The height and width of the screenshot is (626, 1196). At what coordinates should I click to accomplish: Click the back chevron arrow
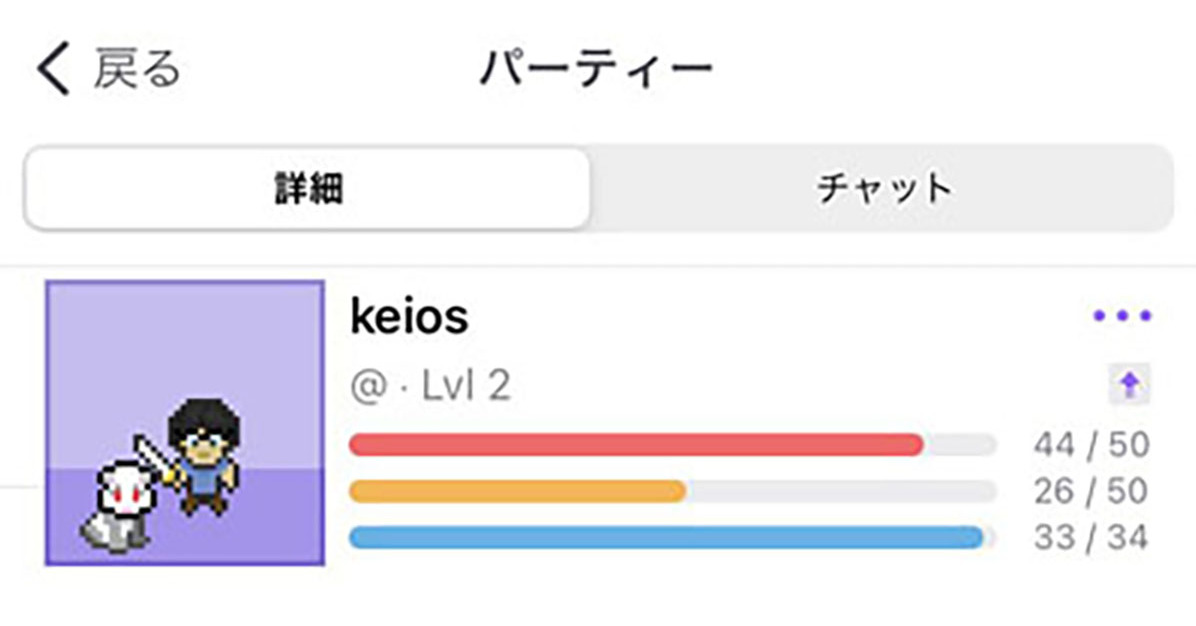(53, 72)
